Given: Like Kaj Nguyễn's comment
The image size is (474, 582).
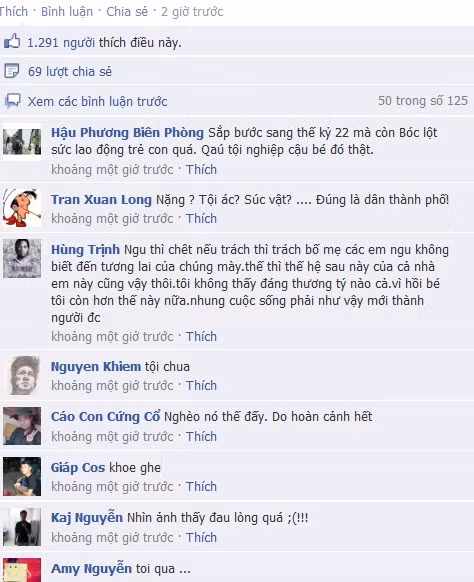Looking at the screenshot, I should [x=201, y=537].
